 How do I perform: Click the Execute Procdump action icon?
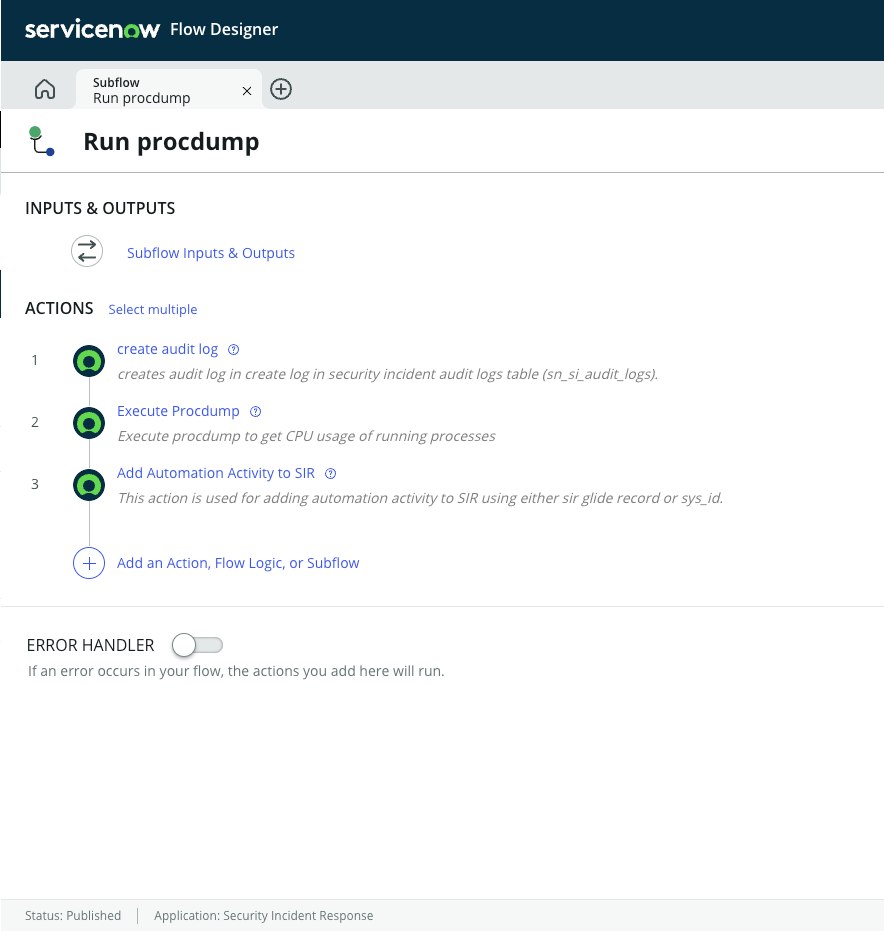pyautogui.click(x=89, y=423)
